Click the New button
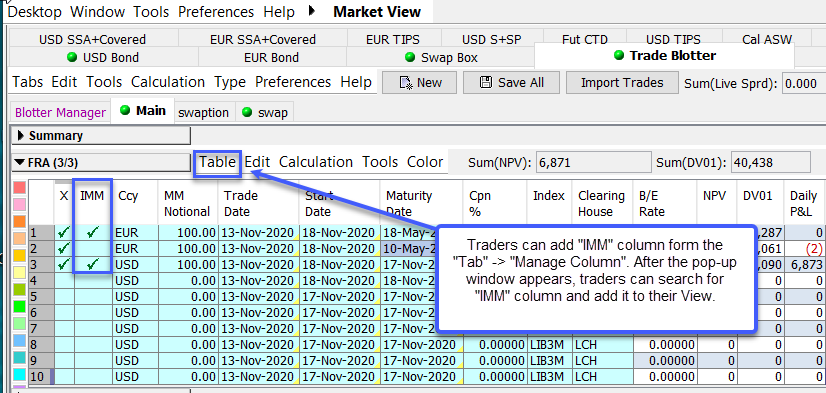Viewport: 826px width, 393px height. 419,83
